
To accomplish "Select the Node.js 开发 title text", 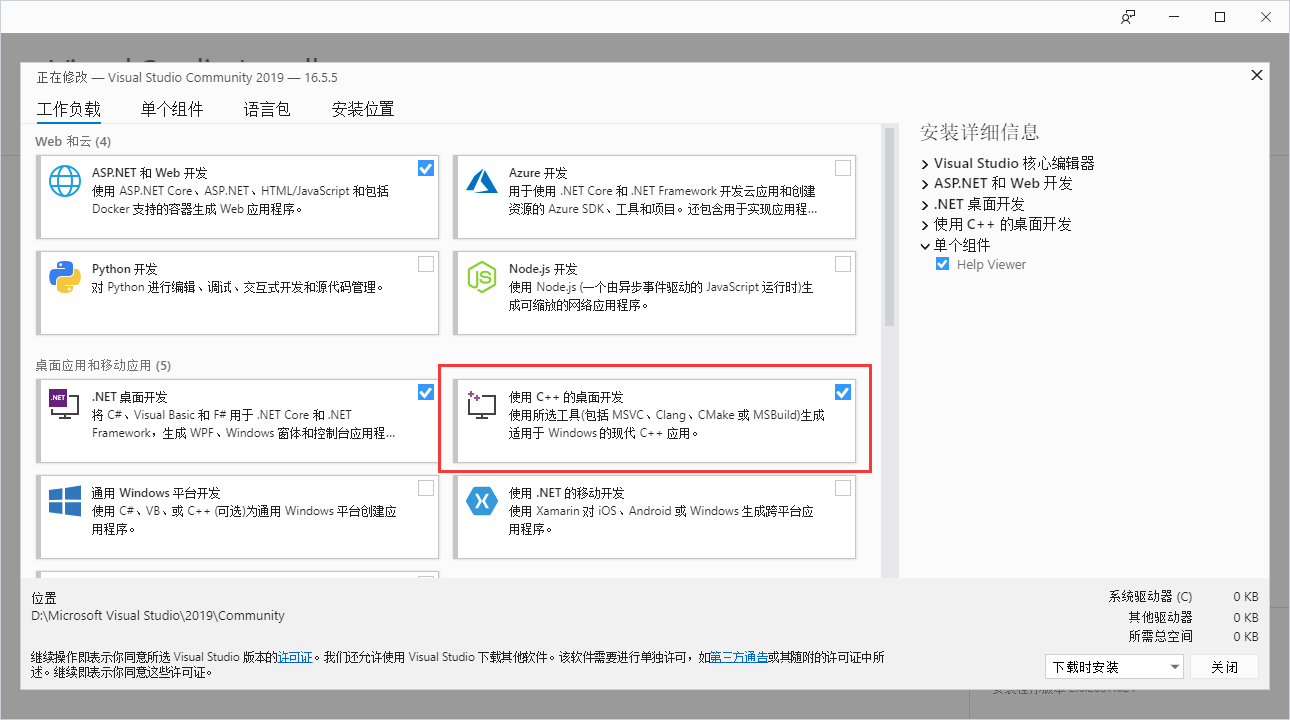I will pyautogui.click(x=543, y=269).
